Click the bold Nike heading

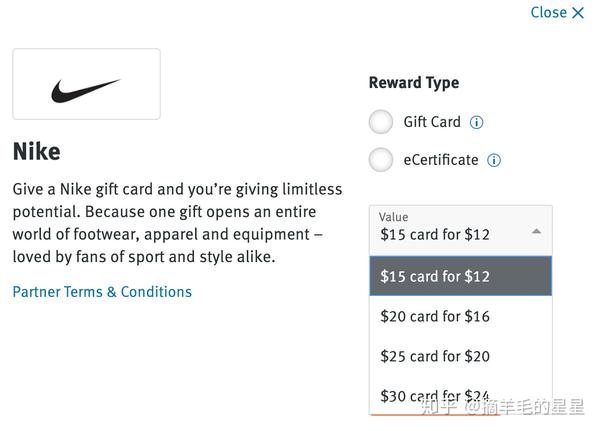click(36, 152)
